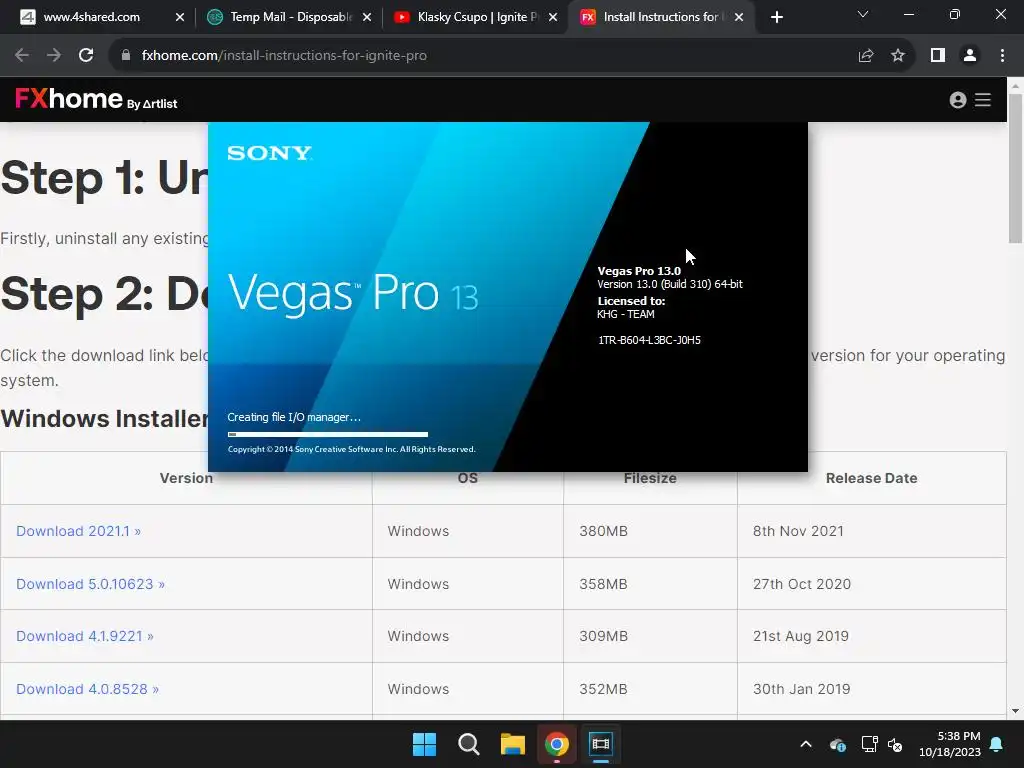Click the Download 2021.1 link
This screenshot has width=1024, height=768.
(78, 531)
